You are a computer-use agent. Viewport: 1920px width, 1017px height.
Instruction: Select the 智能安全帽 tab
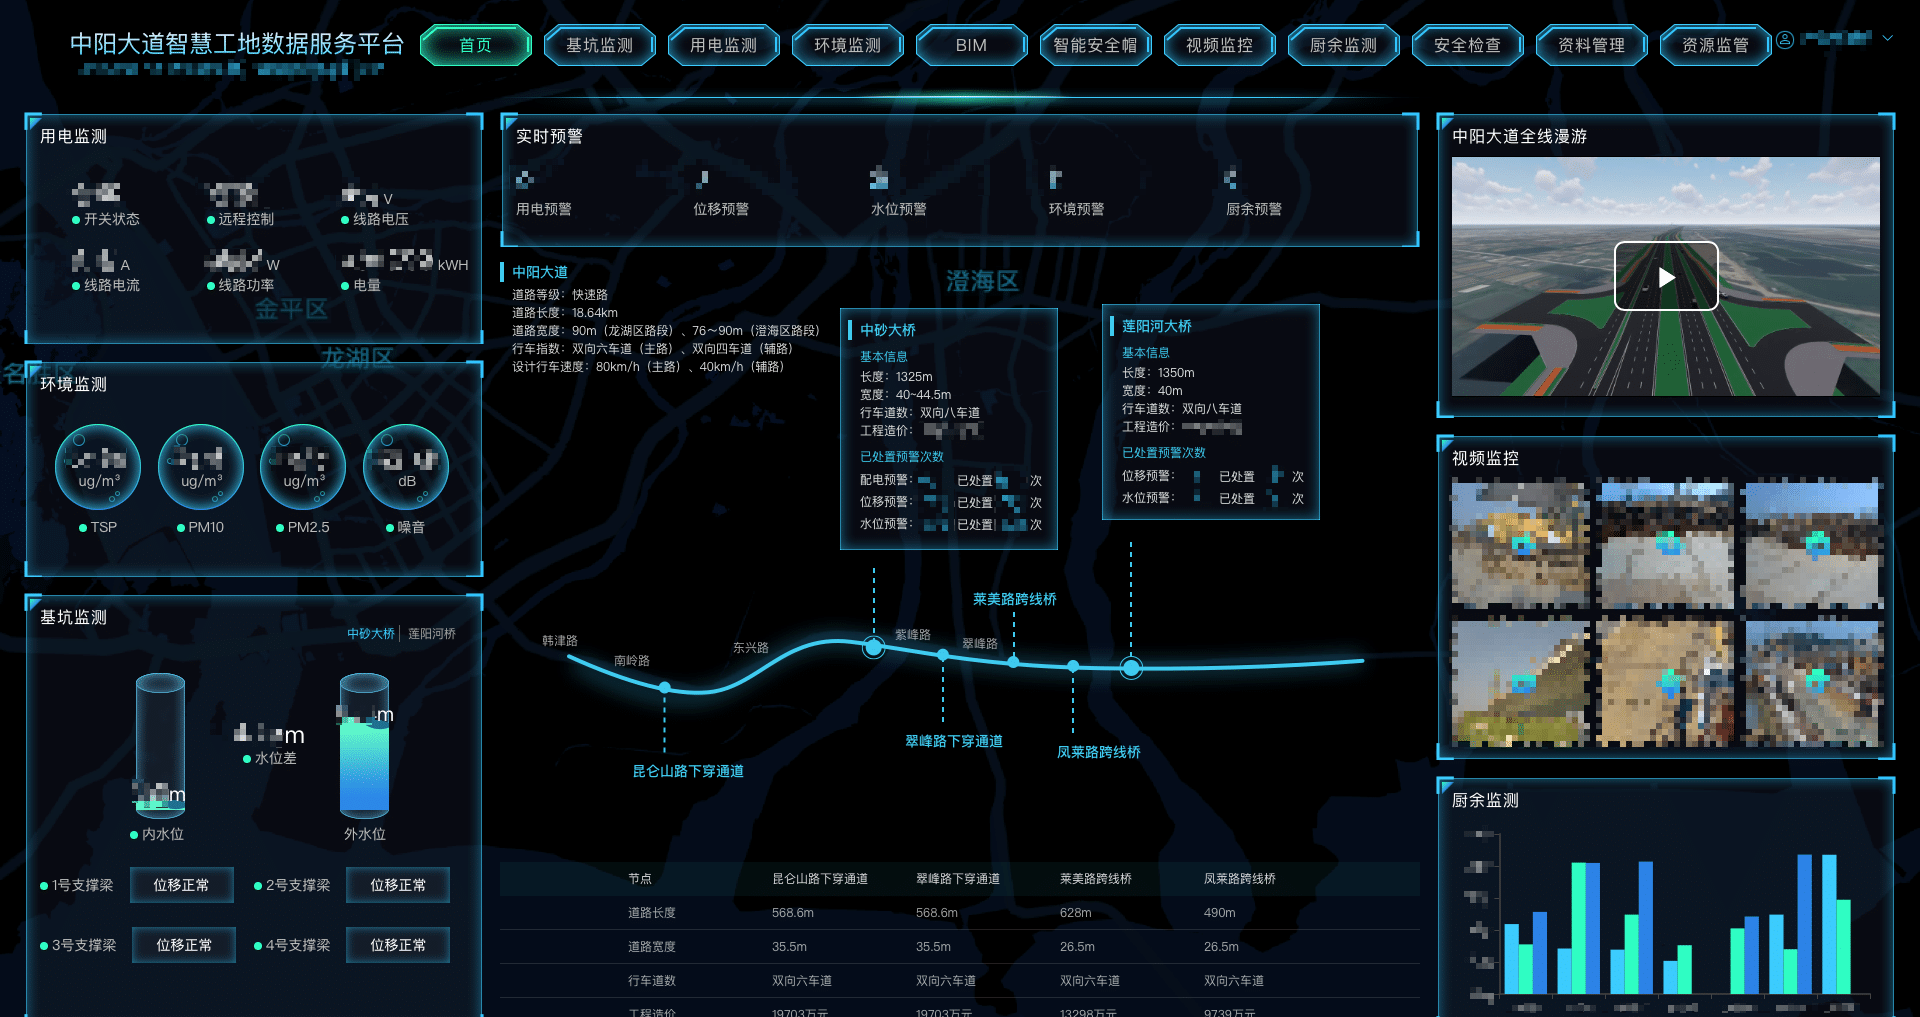click(x=1096, y=45)
